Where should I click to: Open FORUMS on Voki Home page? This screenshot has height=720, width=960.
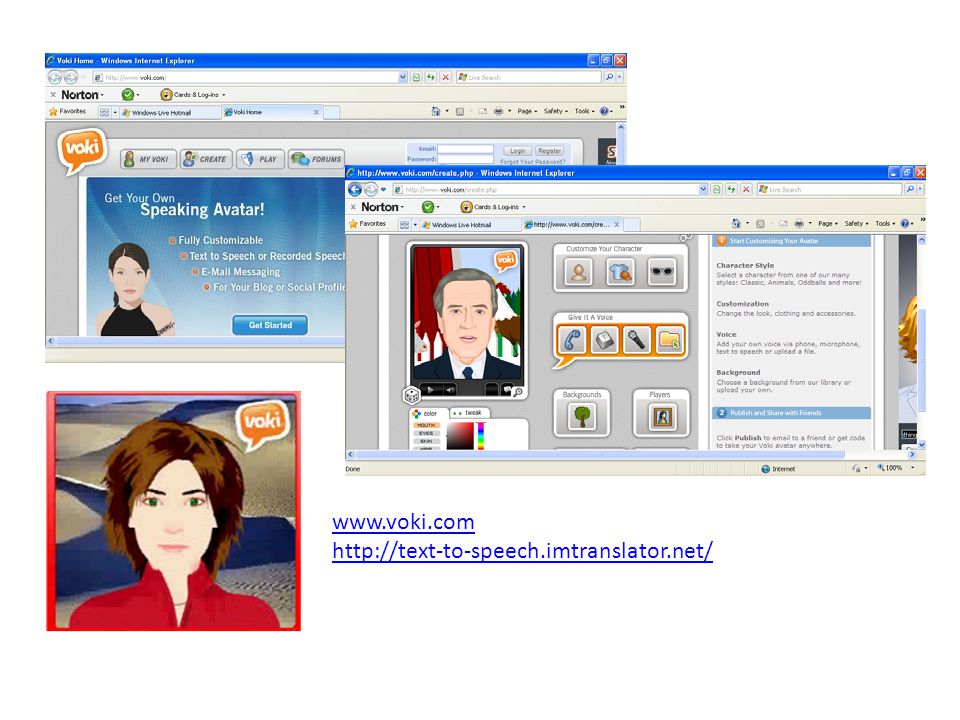317,159
